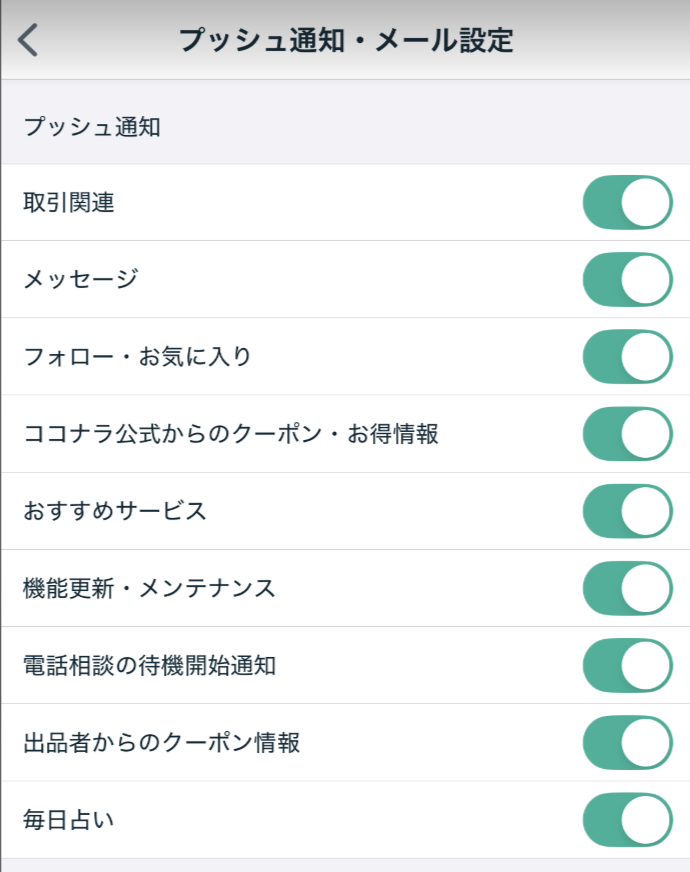
Task: Toggle the 毎日占い notification switch
Action: (x=627, y=820)
